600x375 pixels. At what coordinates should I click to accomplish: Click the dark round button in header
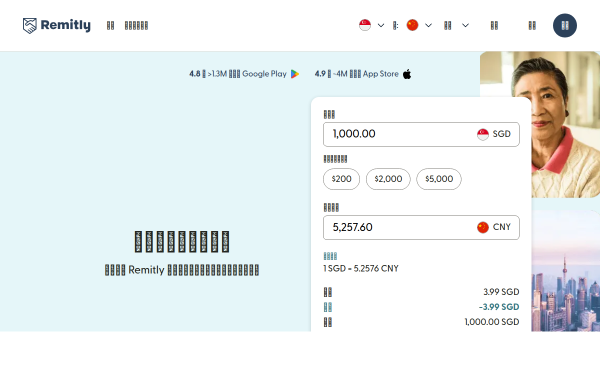click(565, 26)
